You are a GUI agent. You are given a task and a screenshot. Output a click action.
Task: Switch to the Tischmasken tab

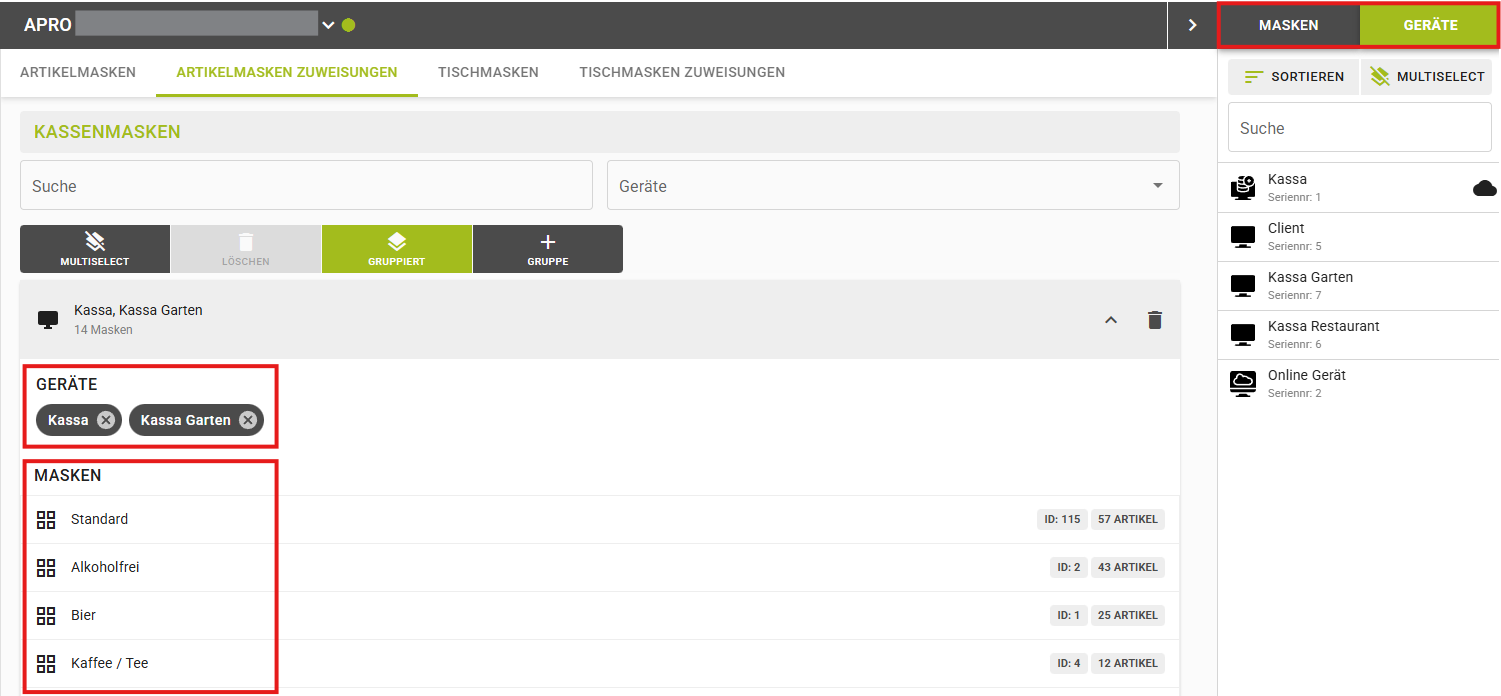tap(488, 72)
